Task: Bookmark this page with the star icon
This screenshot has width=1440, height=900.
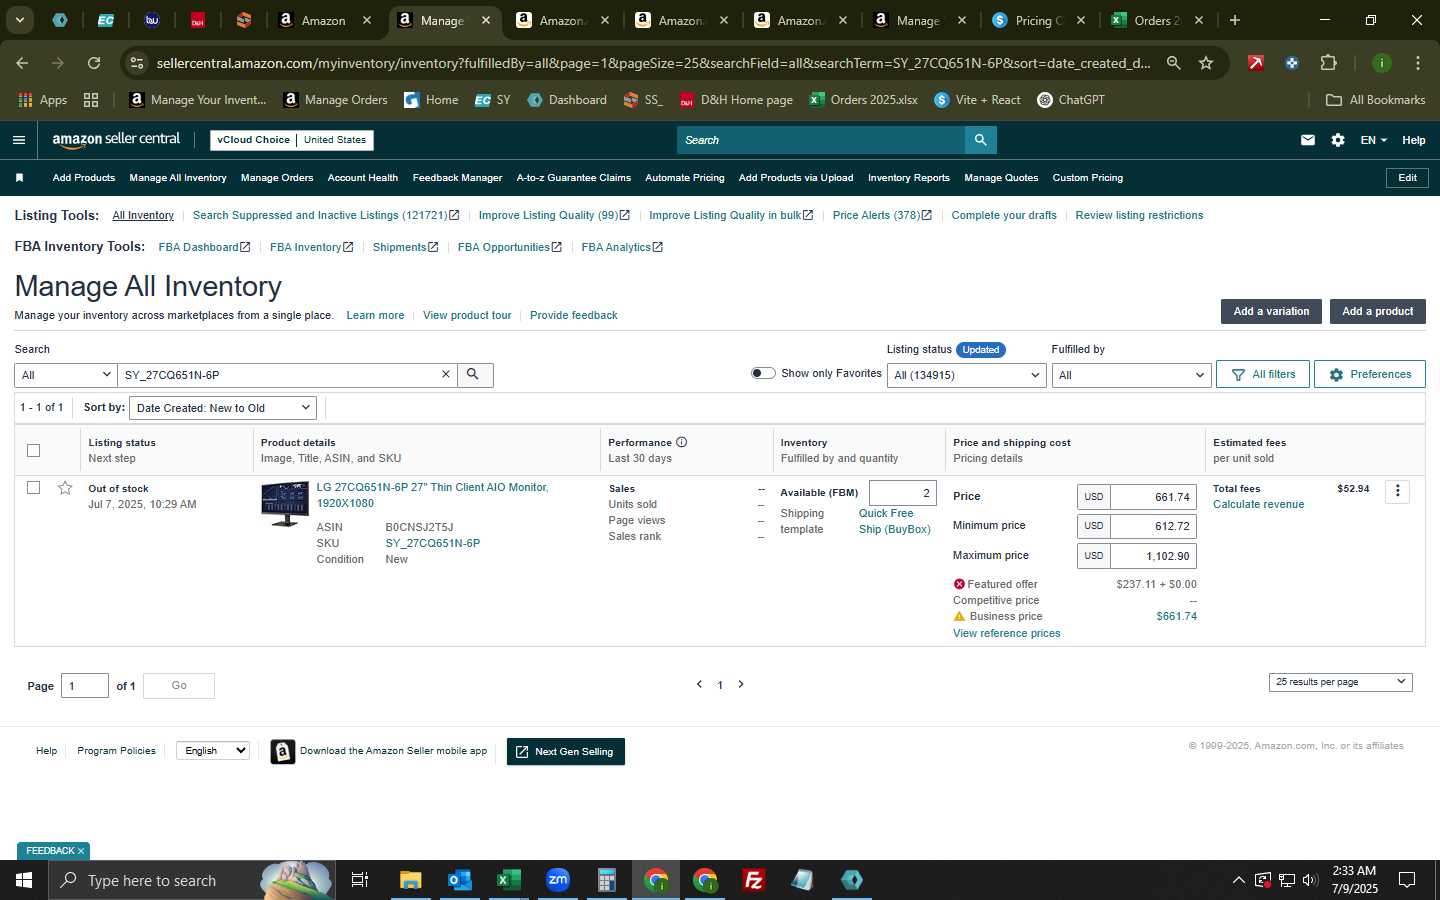Action: click(1206, 63)
